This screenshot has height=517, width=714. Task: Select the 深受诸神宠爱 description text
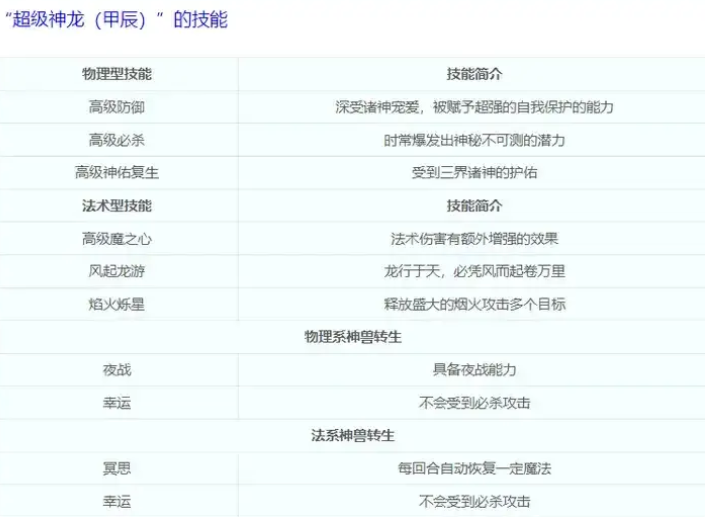[474, 107]
